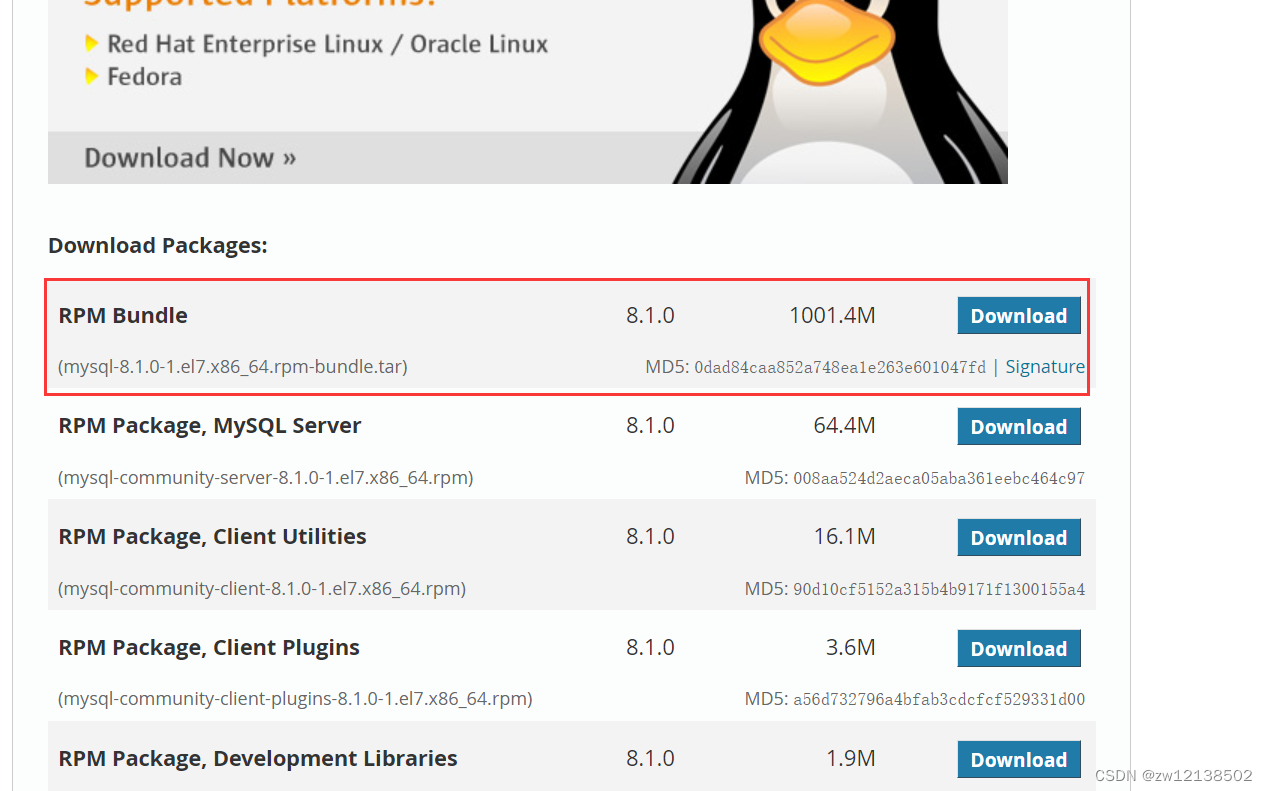Select filename mysql-community-server-8.1.0-1.el7.x86_64.rpm
The image size is (1267, 791).
266,478
